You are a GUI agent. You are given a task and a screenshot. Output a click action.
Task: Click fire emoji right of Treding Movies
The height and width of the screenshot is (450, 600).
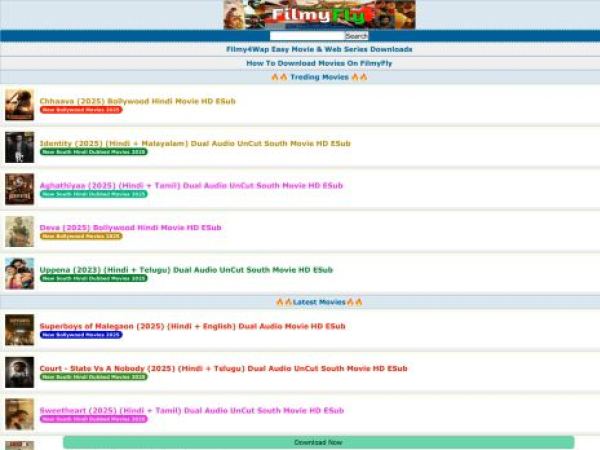359,77
